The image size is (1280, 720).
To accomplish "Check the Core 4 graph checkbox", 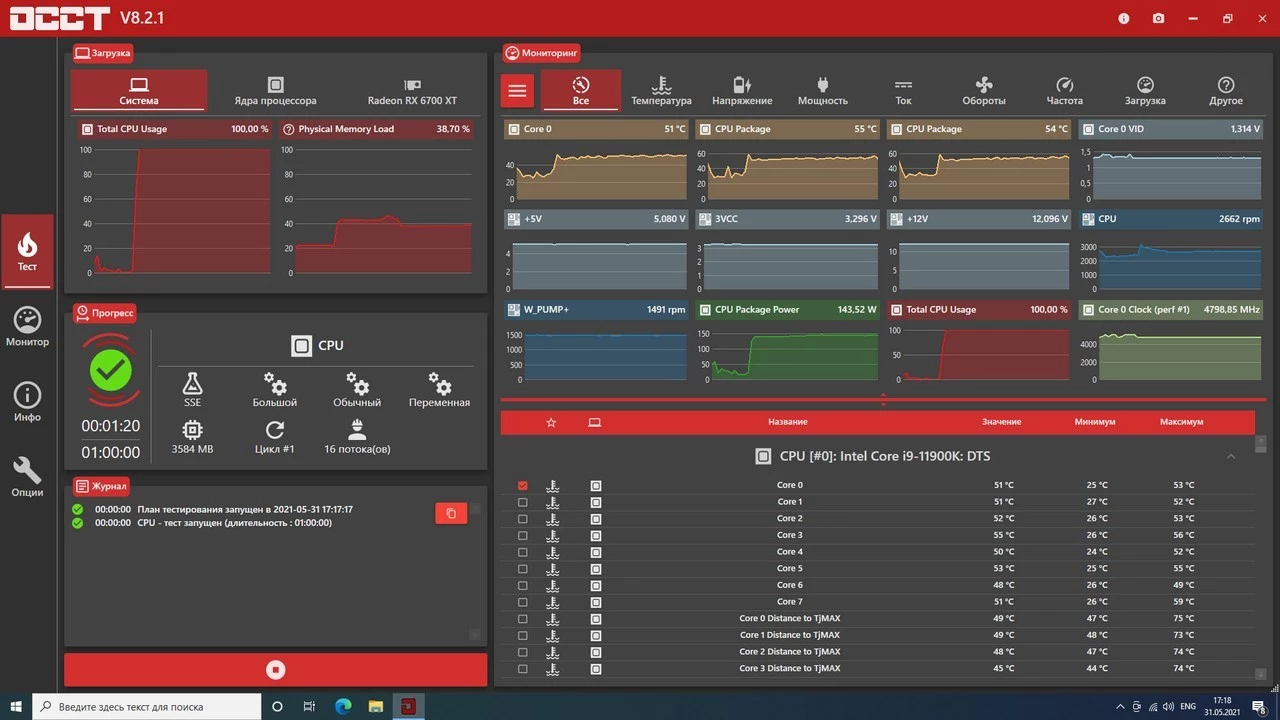I will [x=522, y=552].
